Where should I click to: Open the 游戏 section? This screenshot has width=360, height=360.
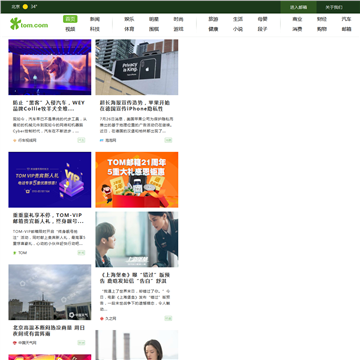point(178,29)
